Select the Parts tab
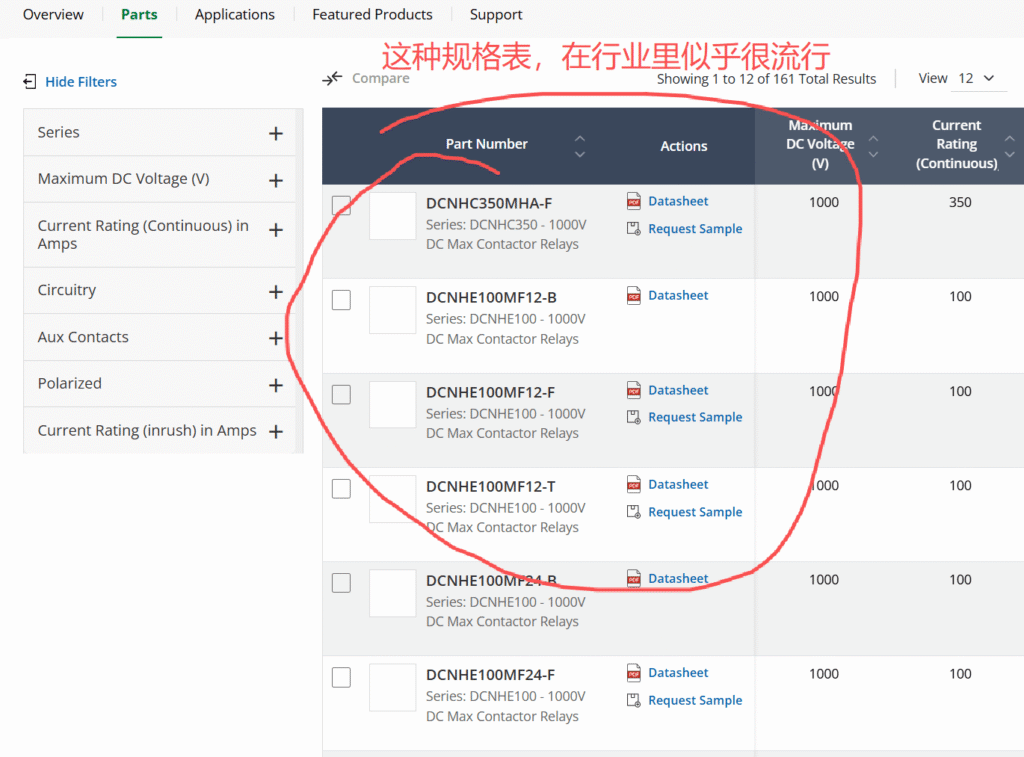Viewport: 1024px width, 757px height. 139,14
